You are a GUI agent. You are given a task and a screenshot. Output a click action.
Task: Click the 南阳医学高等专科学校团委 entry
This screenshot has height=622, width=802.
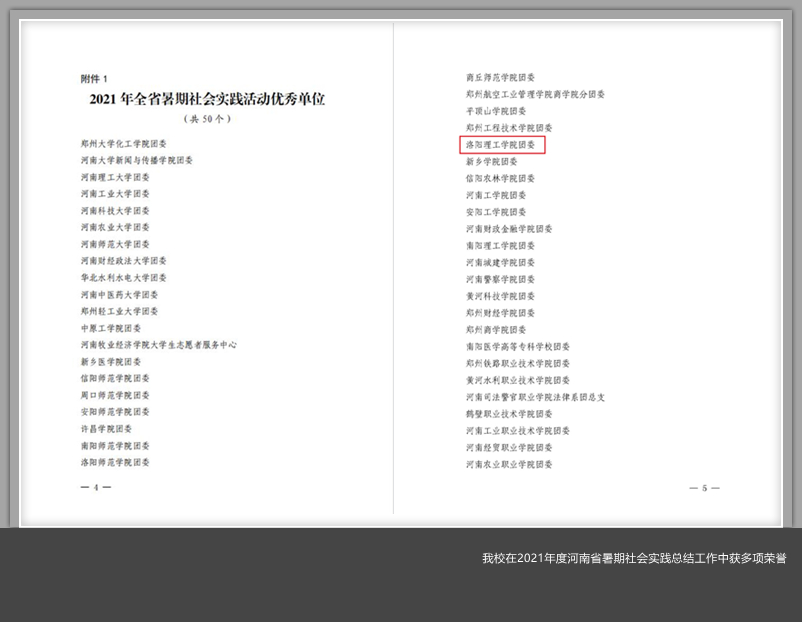pyautogui.click(x=514, y=347)
